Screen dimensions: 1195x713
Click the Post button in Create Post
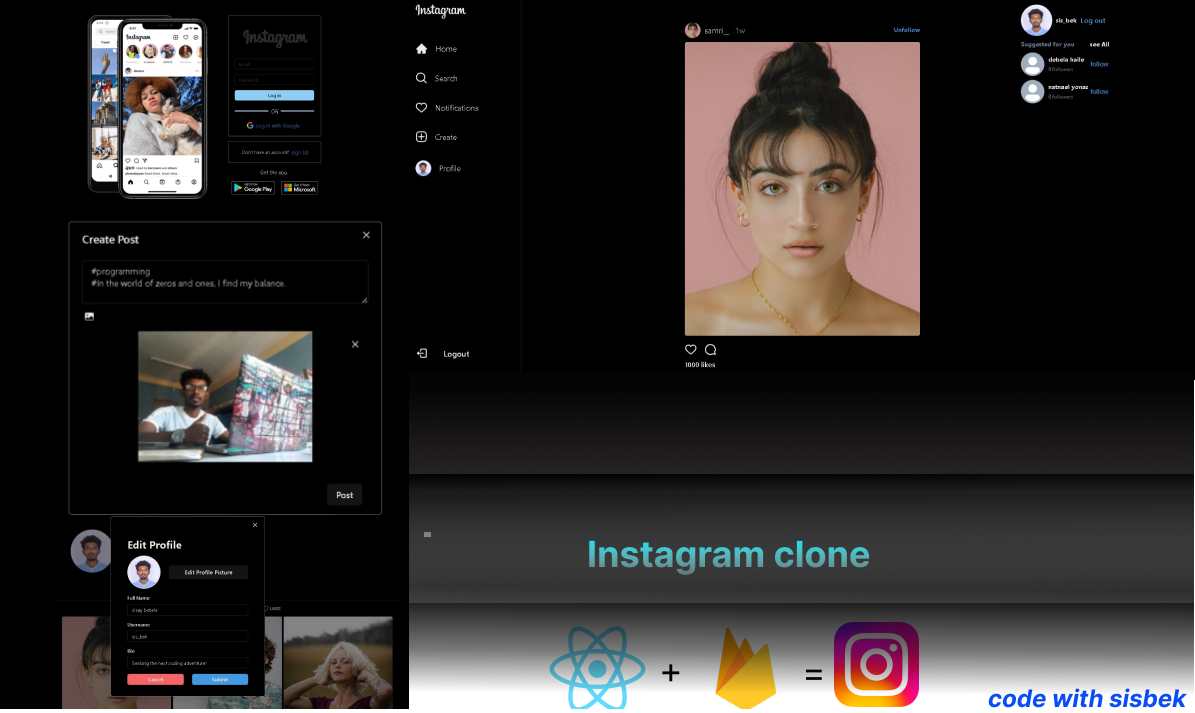point(344,495)
